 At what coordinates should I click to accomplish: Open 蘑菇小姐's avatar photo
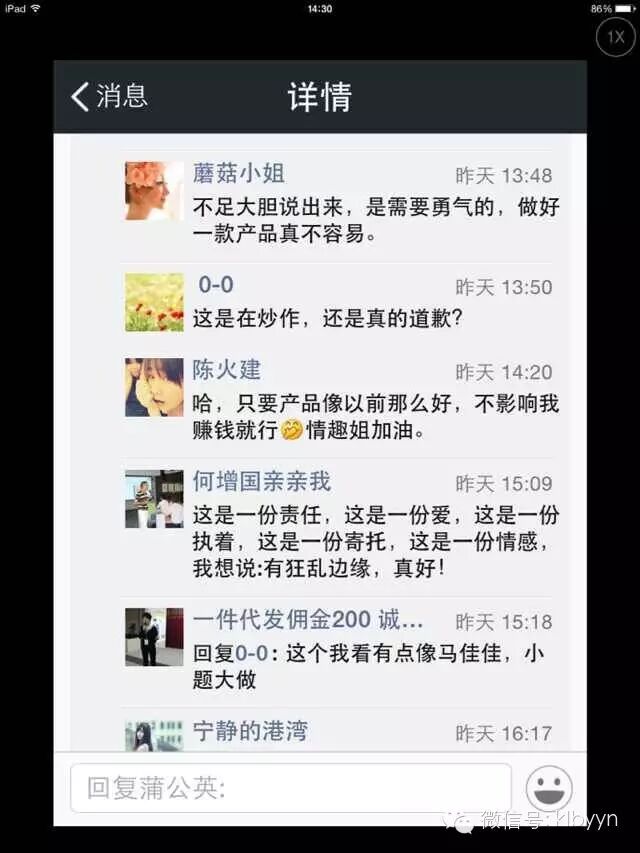tap(154, 191)
